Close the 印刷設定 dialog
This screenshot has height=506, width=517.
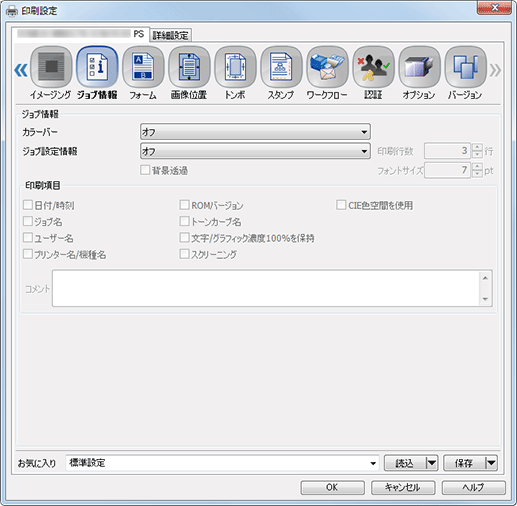pos(495,8)
